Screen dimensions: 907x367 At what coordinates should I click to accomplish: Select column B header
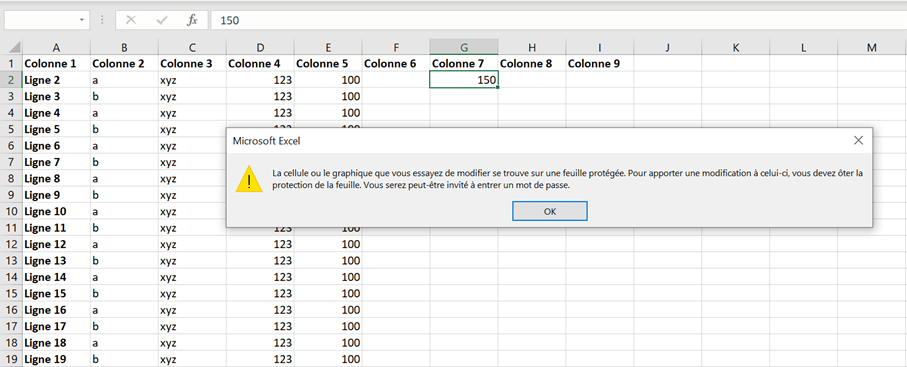pos(124,47)
